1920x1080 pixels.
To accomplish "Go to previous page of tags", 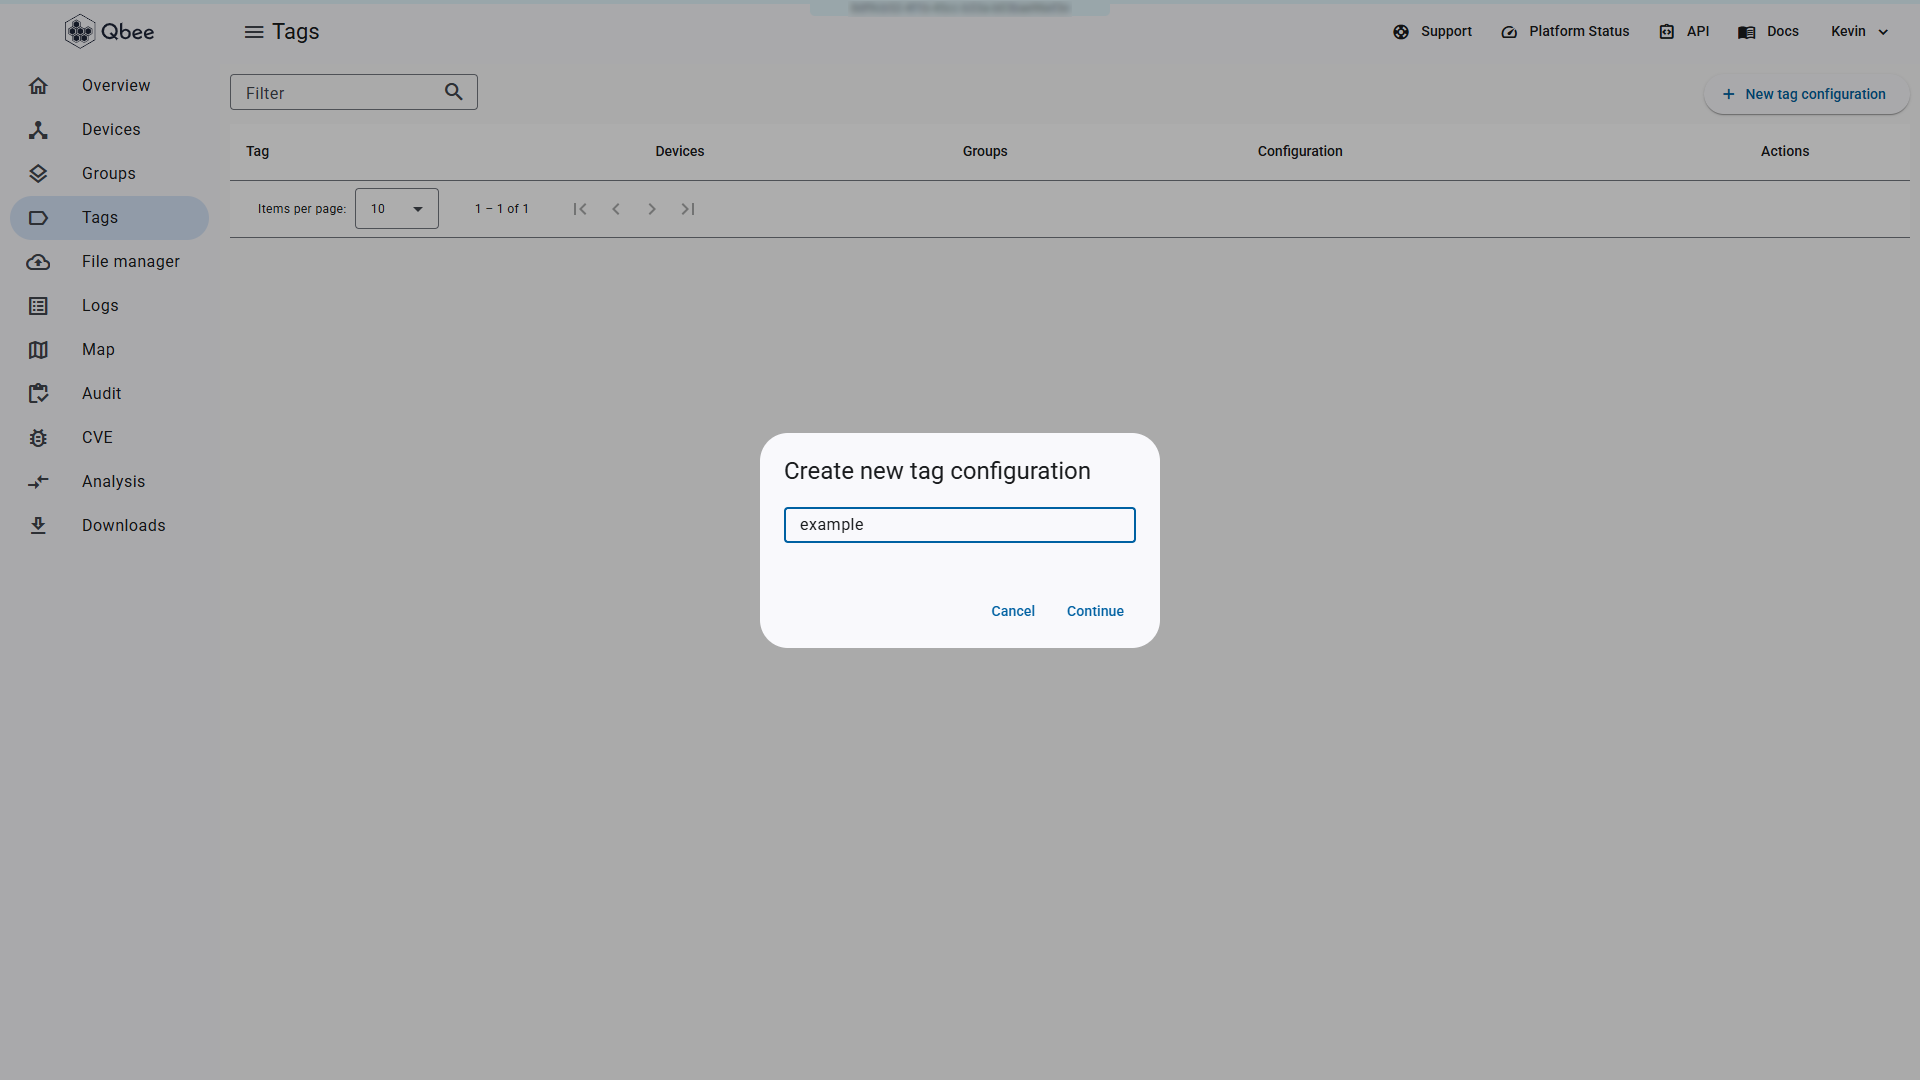I will tap(616, 209).
